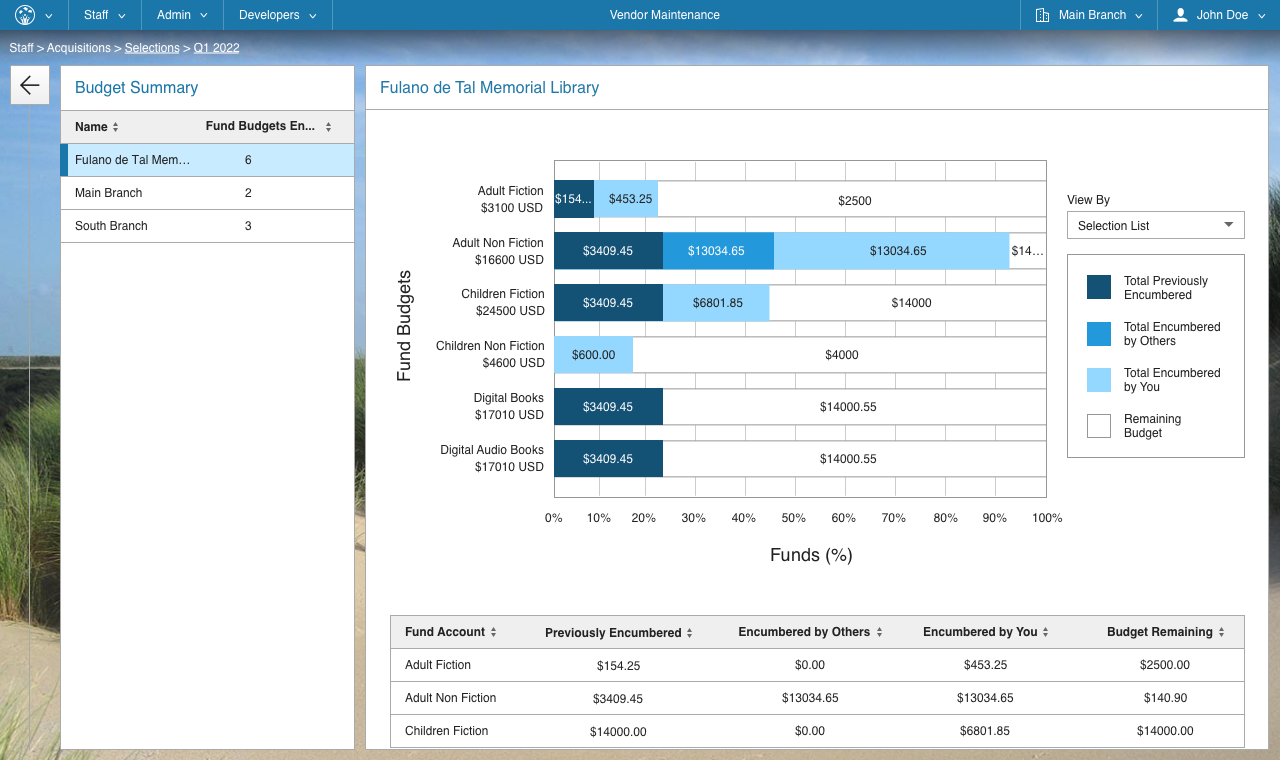
Task: Sort table by Budget Remaining arrows
Action: pyautogui.click(x=1221, y=632)
